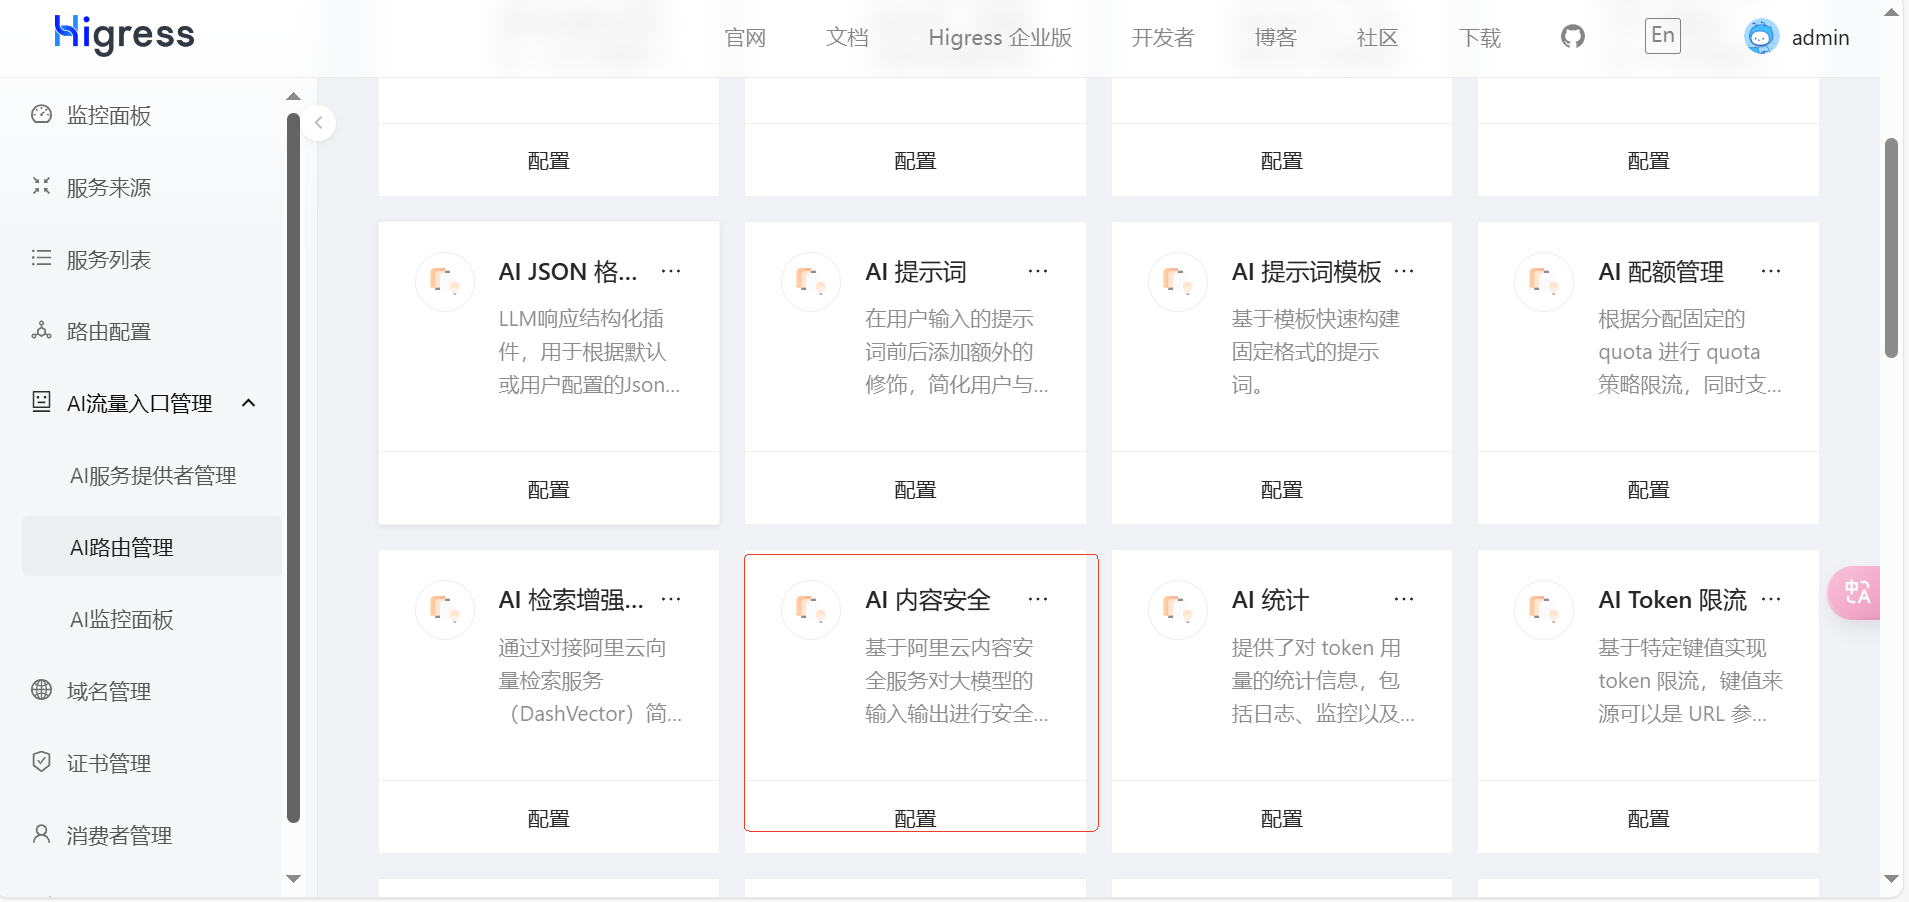The image size is (1909, 902).
Task: Click the AI 检索增强 plugin icon
Action: tap(445, 609)
